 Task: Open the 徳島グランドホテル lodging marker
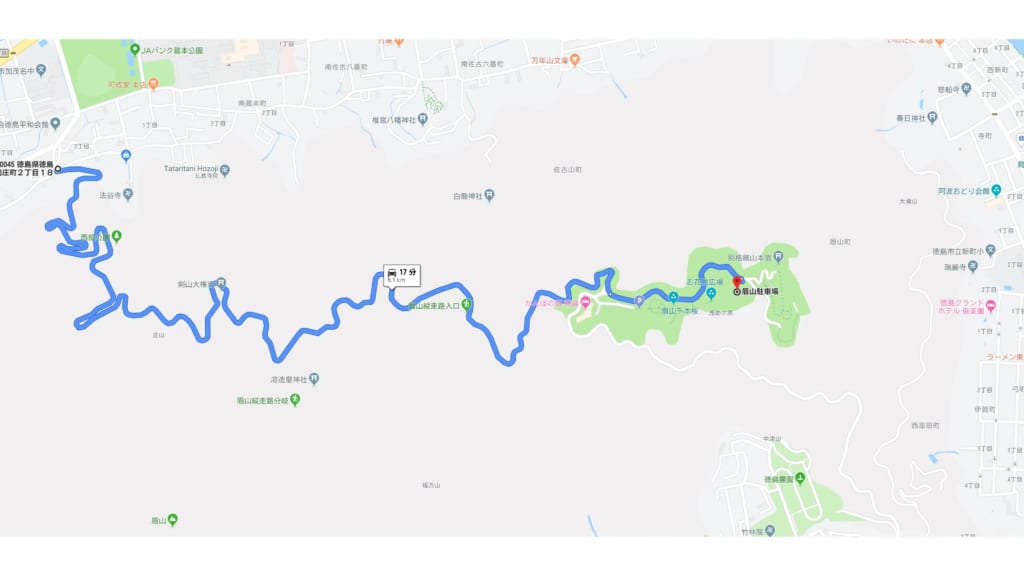991,306
